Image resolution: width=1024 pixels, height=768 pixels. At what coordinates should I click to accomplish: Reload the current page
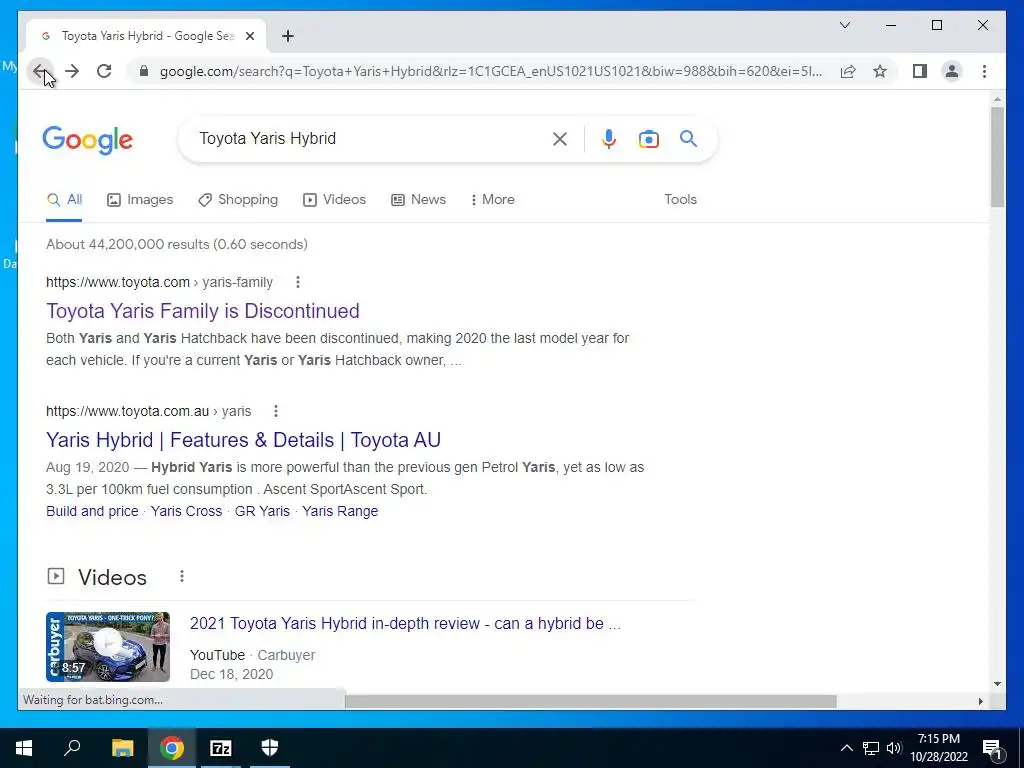pyautogui.click(x=104, y=71)
